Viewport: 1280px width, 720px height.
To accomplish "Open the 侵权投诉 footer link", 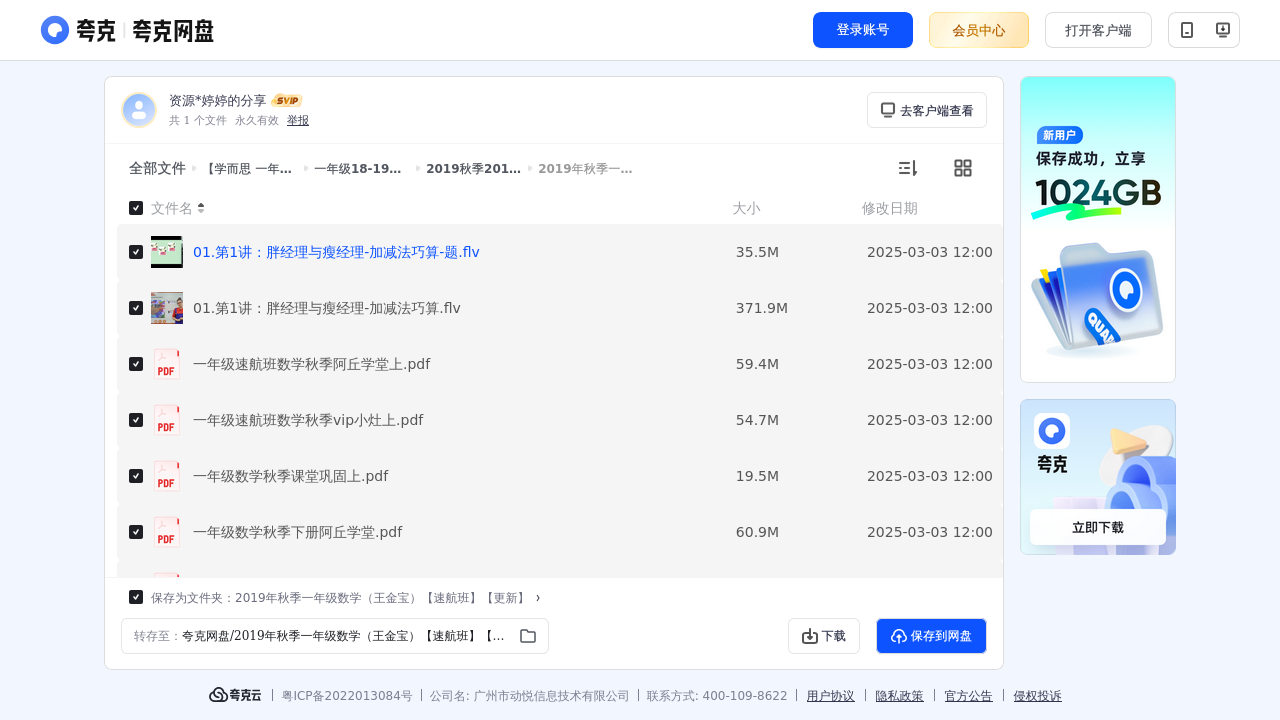I will (1037, 696).
